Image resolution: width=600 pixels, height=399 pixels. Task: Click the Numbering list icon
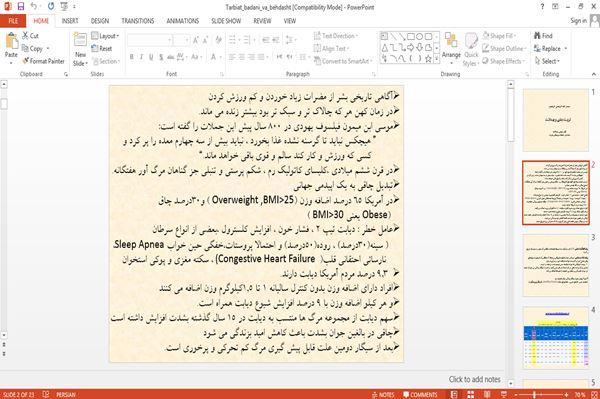point(247,40)
